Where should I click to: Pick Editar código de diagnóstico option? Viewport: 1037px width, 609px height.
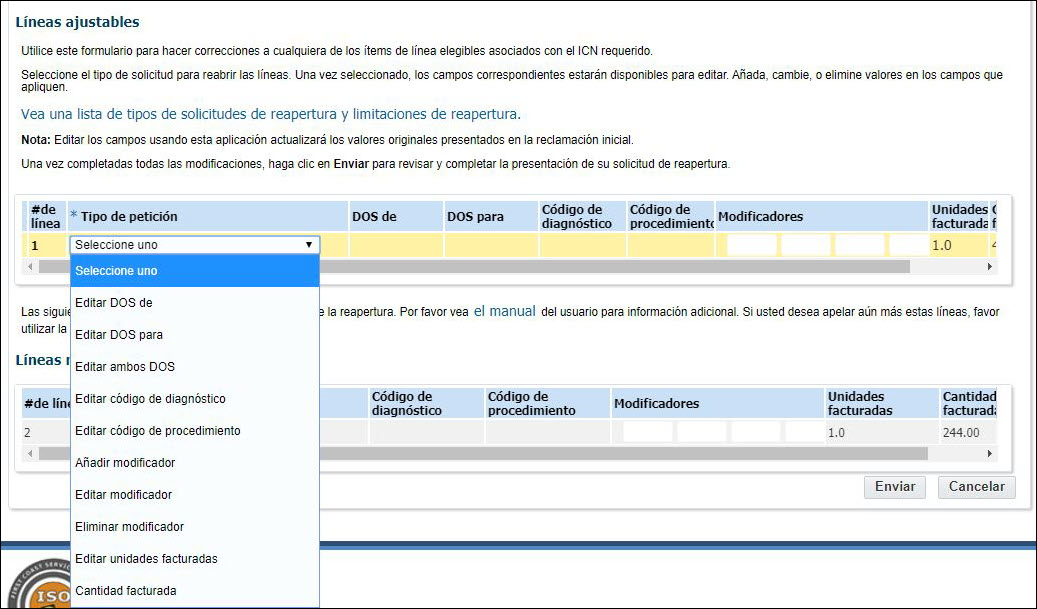tap(194, 399)
